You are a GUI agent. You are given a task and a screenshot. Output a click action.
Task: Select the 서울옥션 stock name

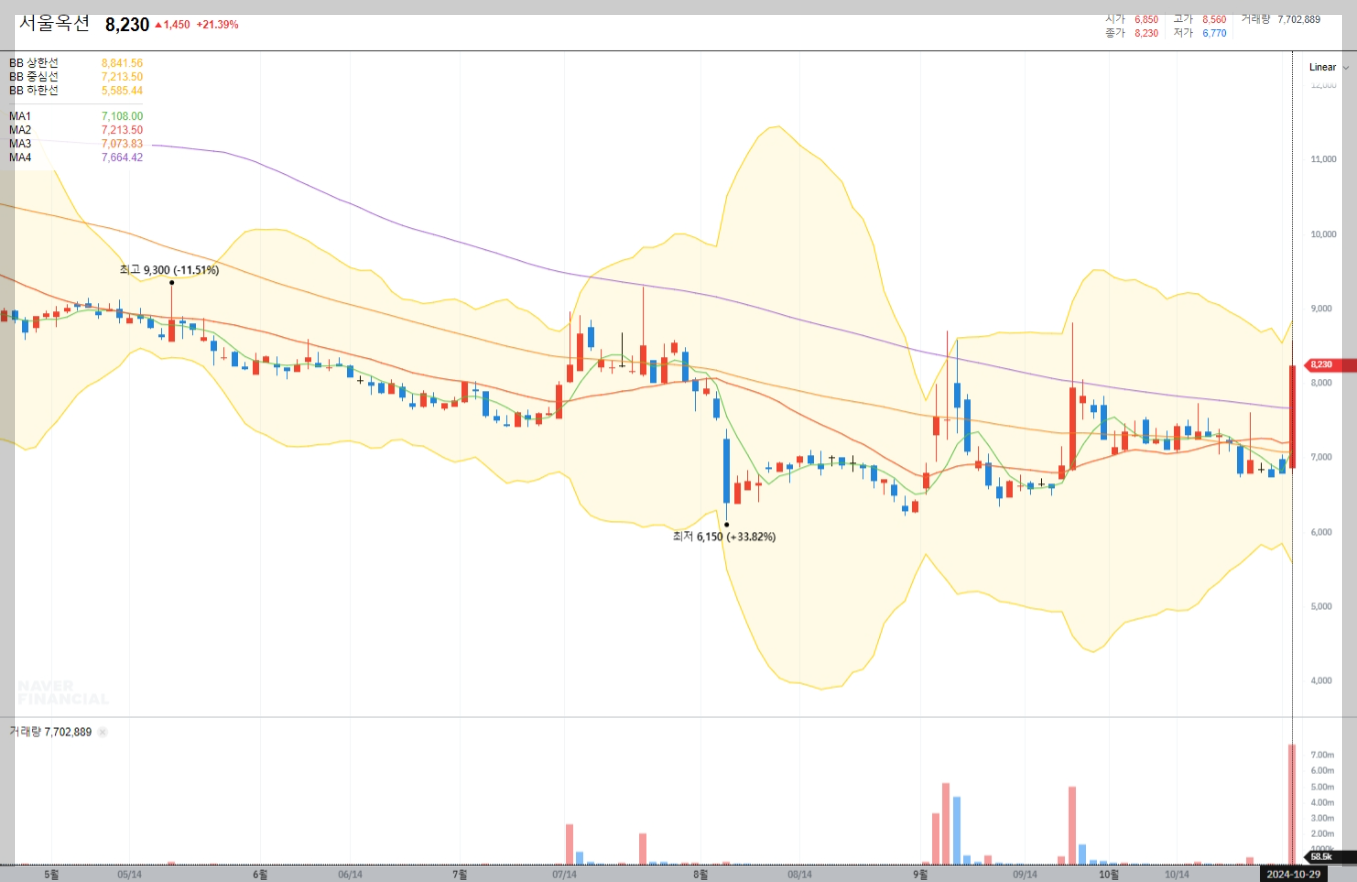(x=54, y=22)
